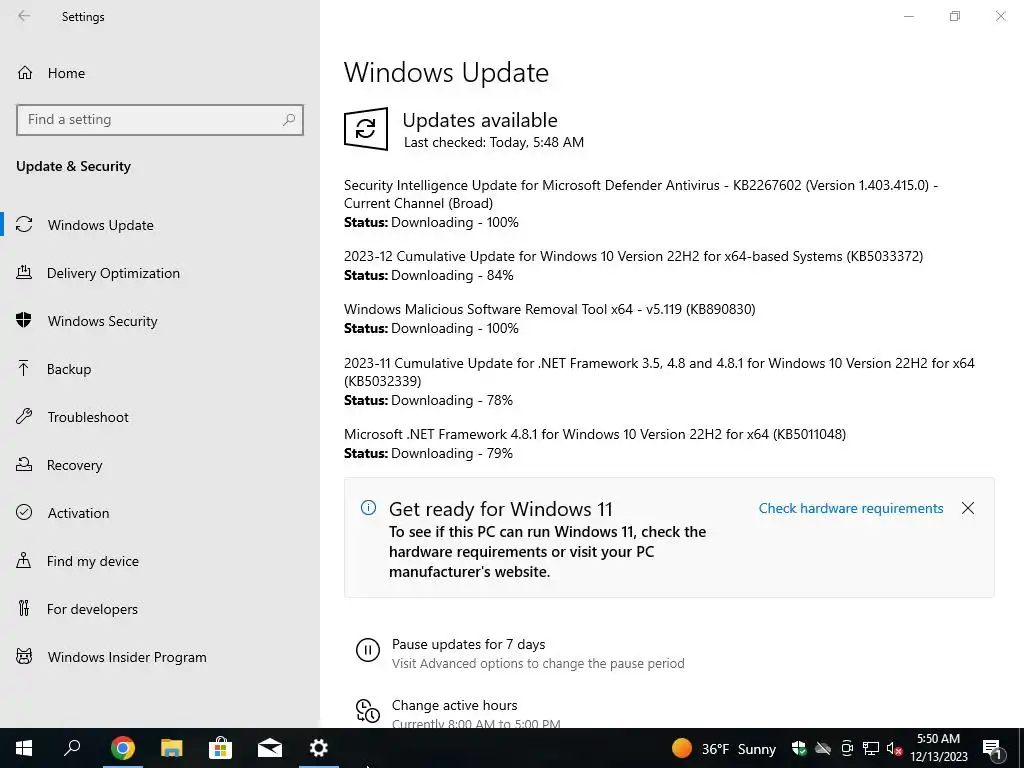The width and height of the screenshot is (1024, 768).
Task: Click Pause updates for 7 days
Action: pos(468,644)
